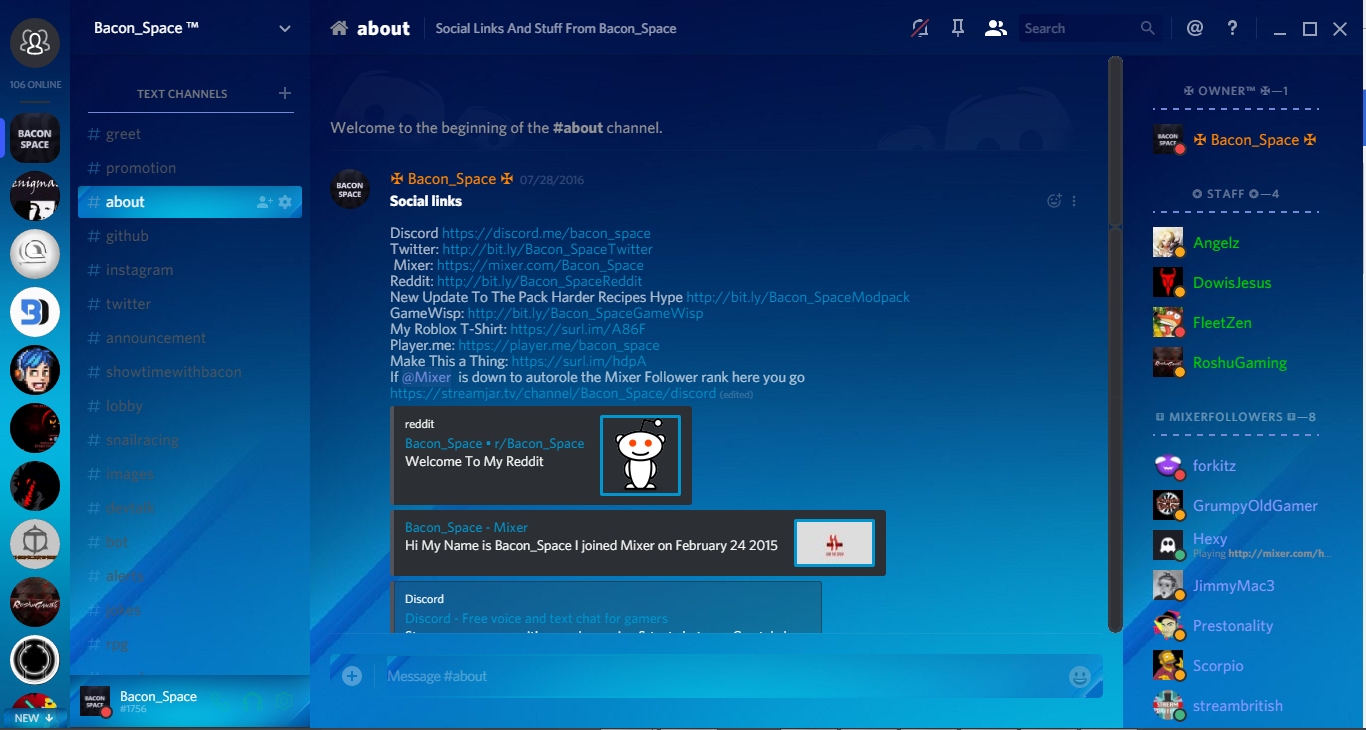Open the Roblox T-Shirt surl.im/A86F link
Viewport: 1366px width, 730px height.
[x=578, y=329]
